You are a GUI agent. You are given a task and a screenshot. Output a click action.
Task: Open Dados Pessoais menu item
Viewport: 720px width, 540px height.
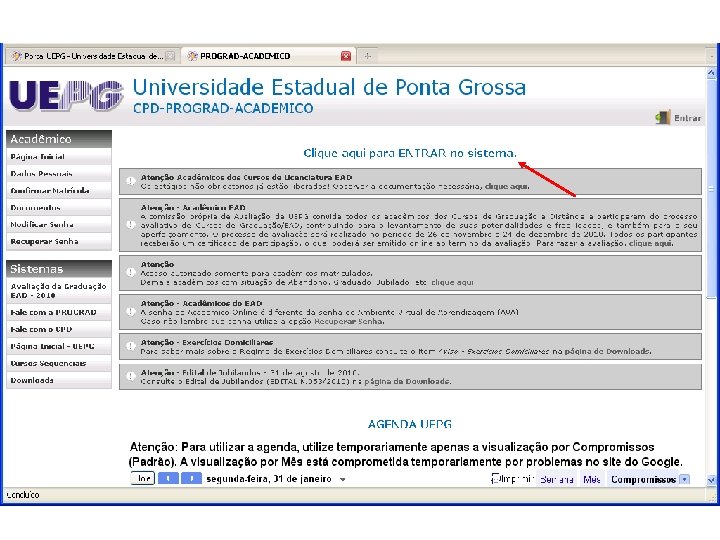(59, 174)
